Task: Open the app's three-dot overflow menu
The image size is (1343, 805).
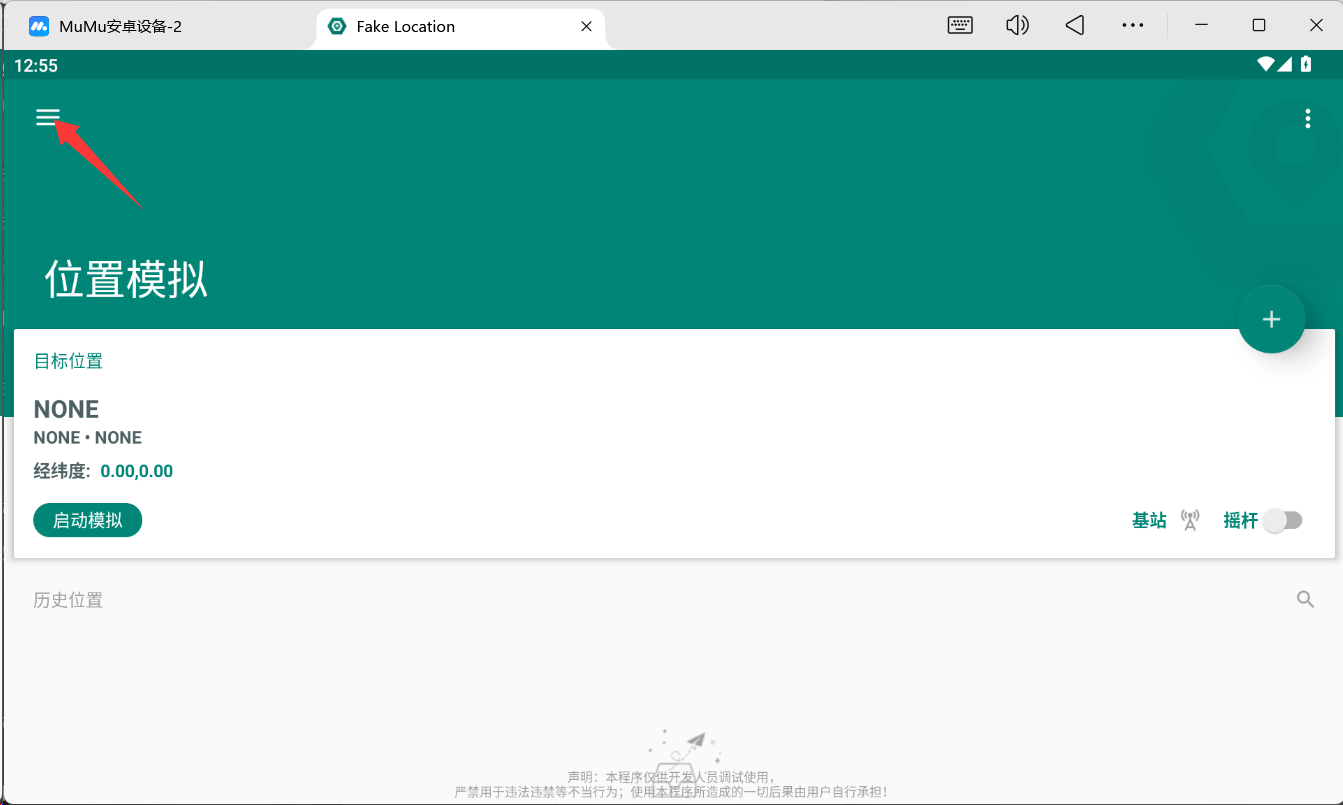Action: pyautogui.click(x=1307, y=120)
